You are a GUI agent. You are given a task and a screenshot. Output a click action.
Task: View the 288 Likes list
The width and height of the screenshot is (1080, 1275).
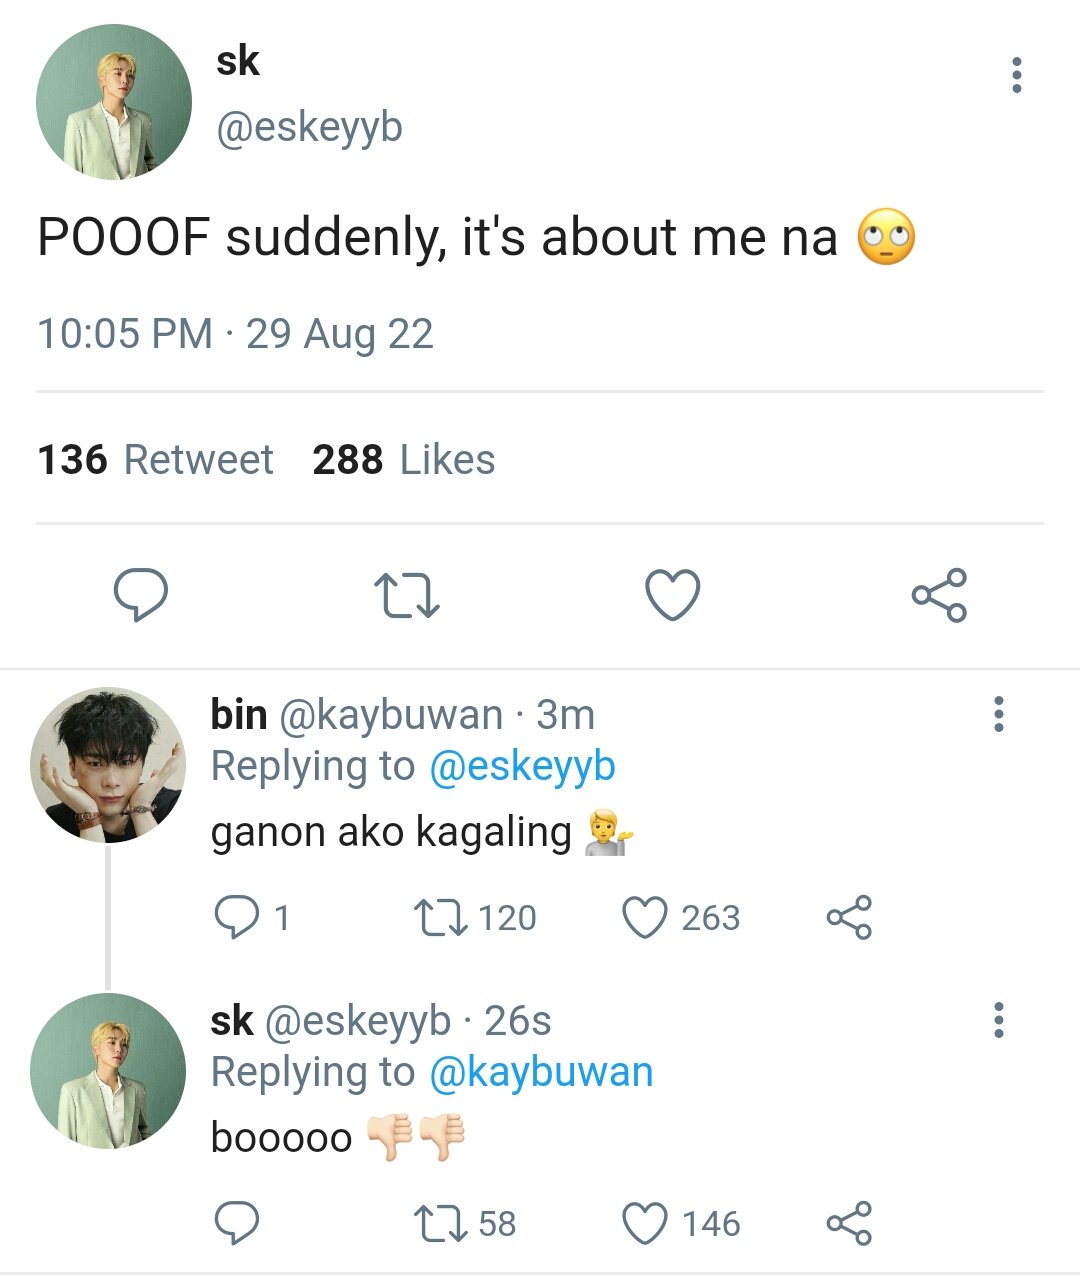point(404,460)
